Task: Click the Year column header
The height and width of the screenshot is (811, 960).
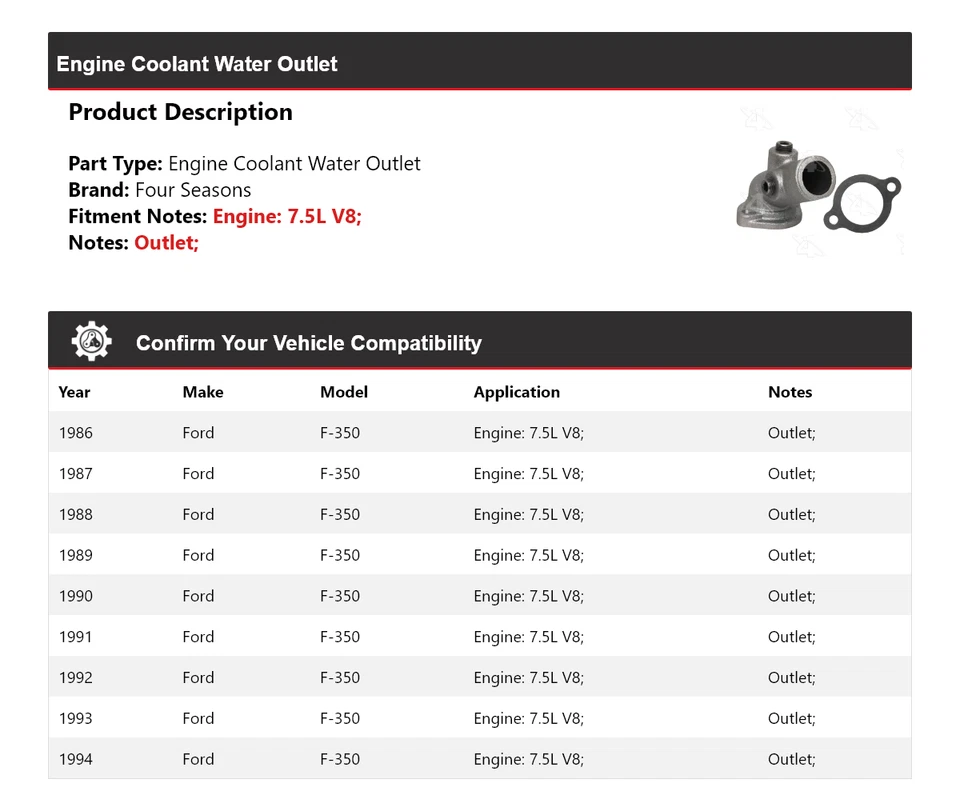Action: pyautogui.click(x=74, y=392)
